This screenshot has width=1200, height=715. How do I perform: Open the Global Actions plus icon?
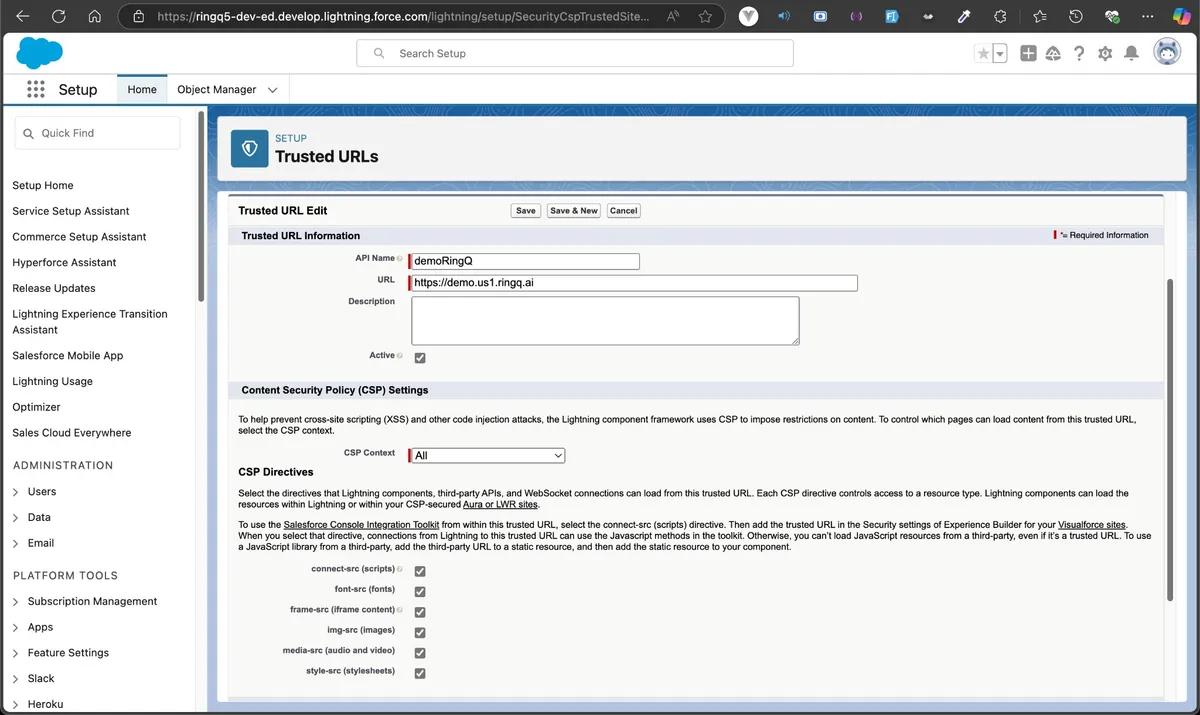click(x=1028, y=54)
